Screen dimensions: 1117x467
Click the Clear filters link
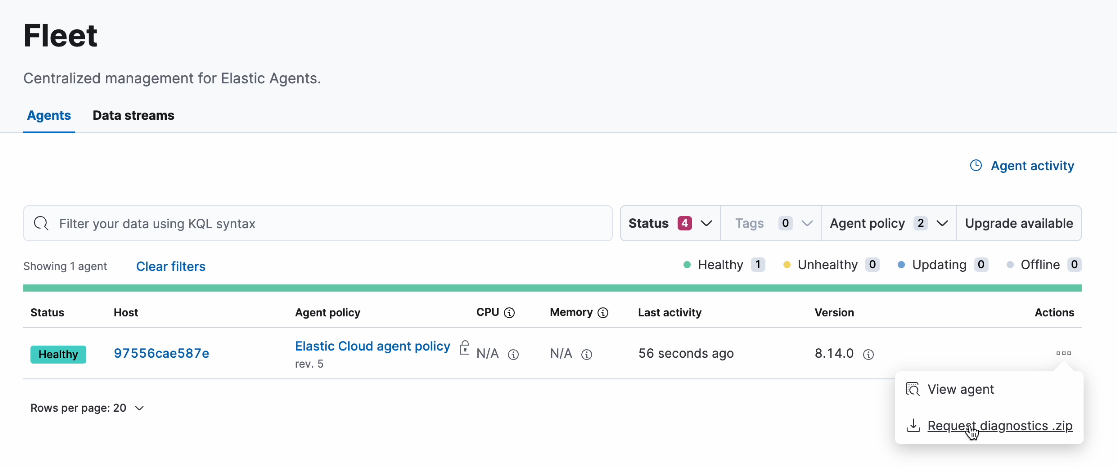tap(171, 267)
